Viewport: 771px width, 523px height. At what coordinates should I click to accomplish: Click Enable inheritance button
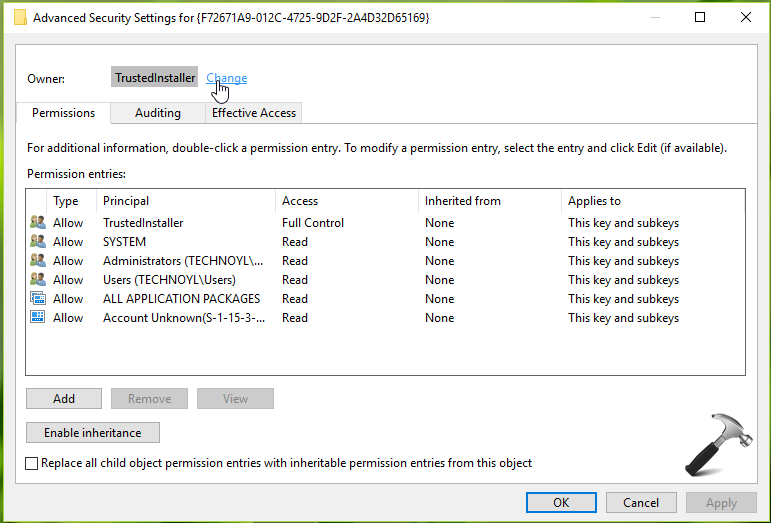pyautogui.click(x=93, y=433)
